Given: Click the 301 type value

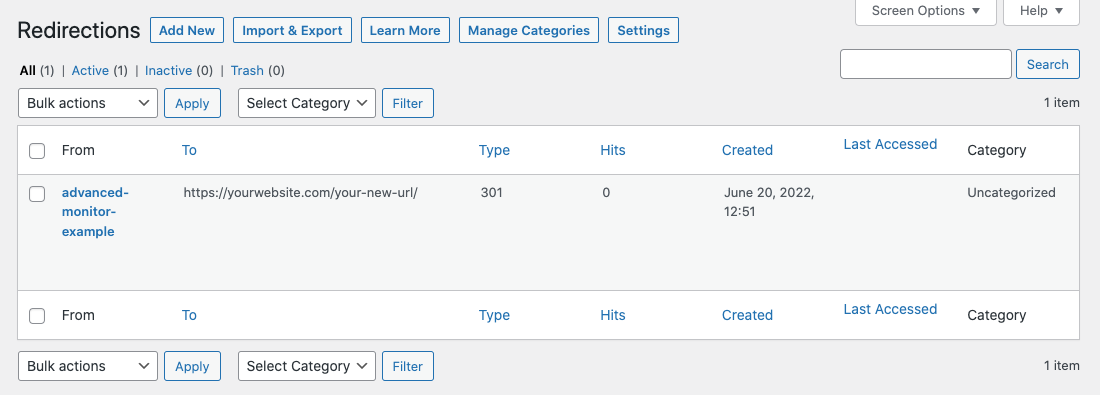Looking at the screenshot, I should coord(492,192).
